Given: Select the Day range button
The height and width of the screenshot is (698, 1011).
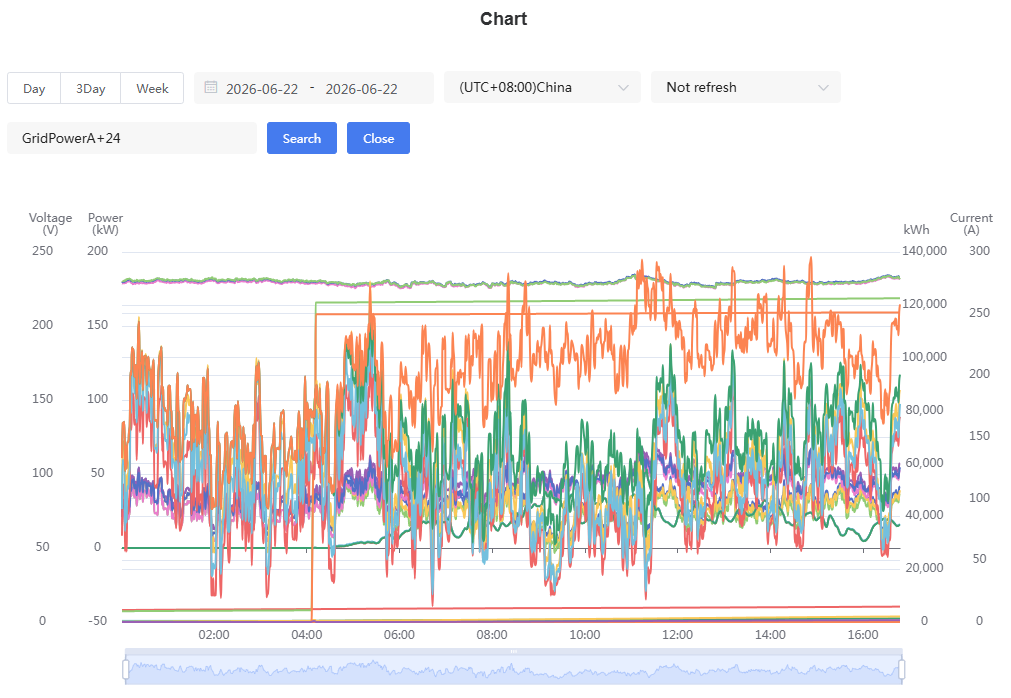Looking at the screenshot, I should tap(34, 88).
